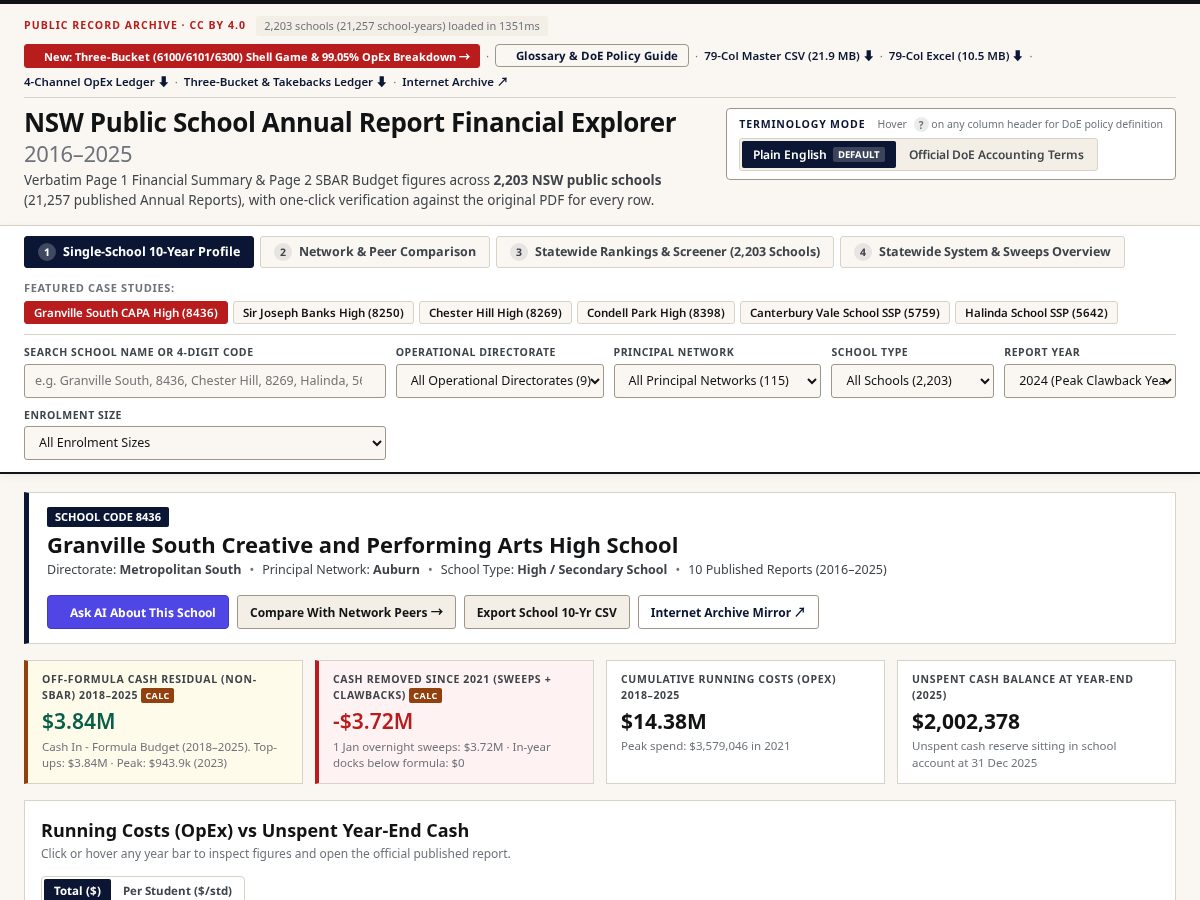
Task: Open Statewide Rankings & Screener tab
Action: [x=665, y=252]
